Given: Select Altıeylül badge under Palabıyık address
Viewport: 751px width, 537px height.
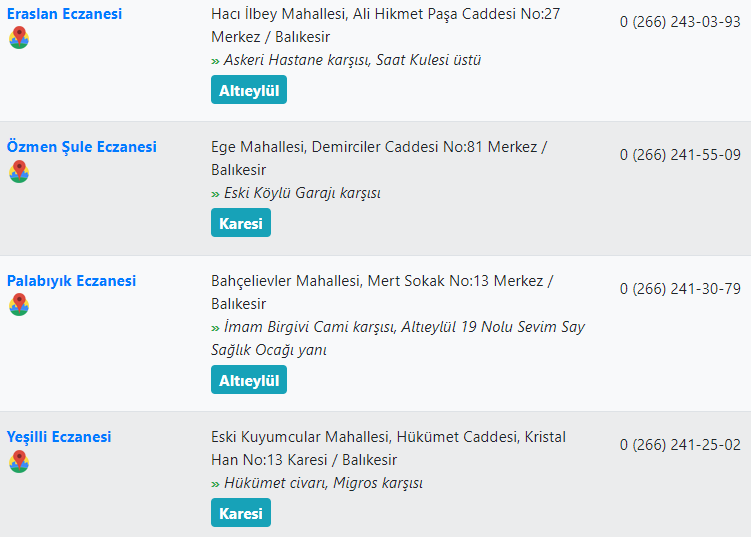Looking at the screenshot, I should pyautogui.click(x=249, y=380).
